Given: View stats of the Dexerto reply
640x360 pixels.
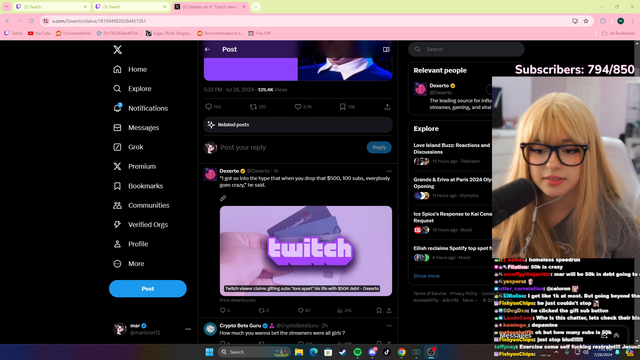Looking at the screenshot, I should click(340, 311).
